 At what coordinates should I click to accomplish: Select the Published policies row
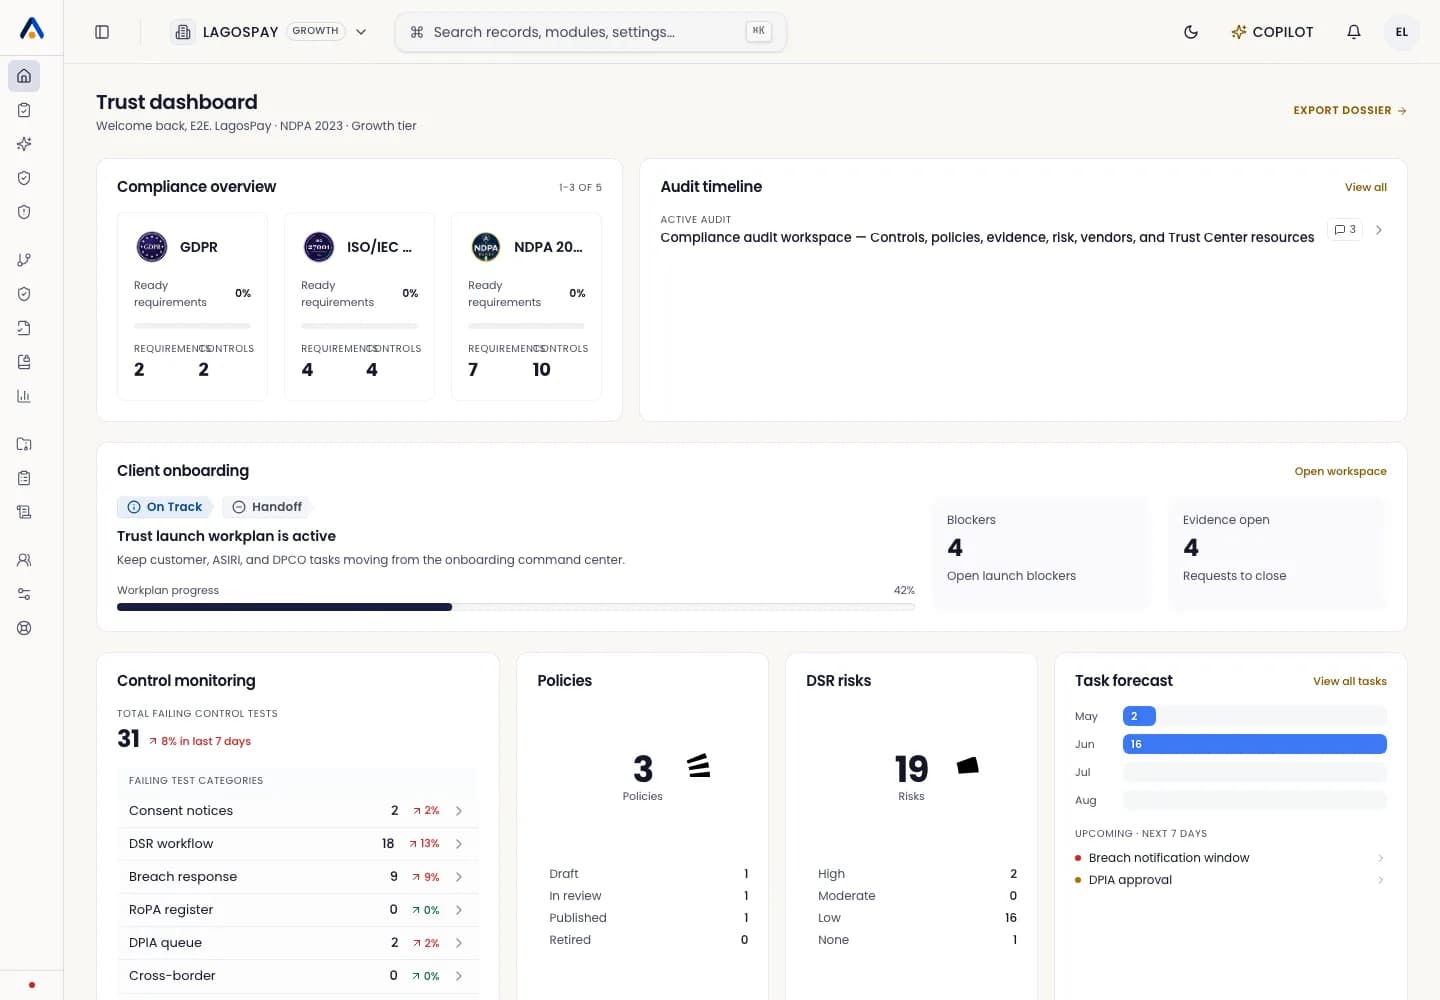[x=648, y=918]
